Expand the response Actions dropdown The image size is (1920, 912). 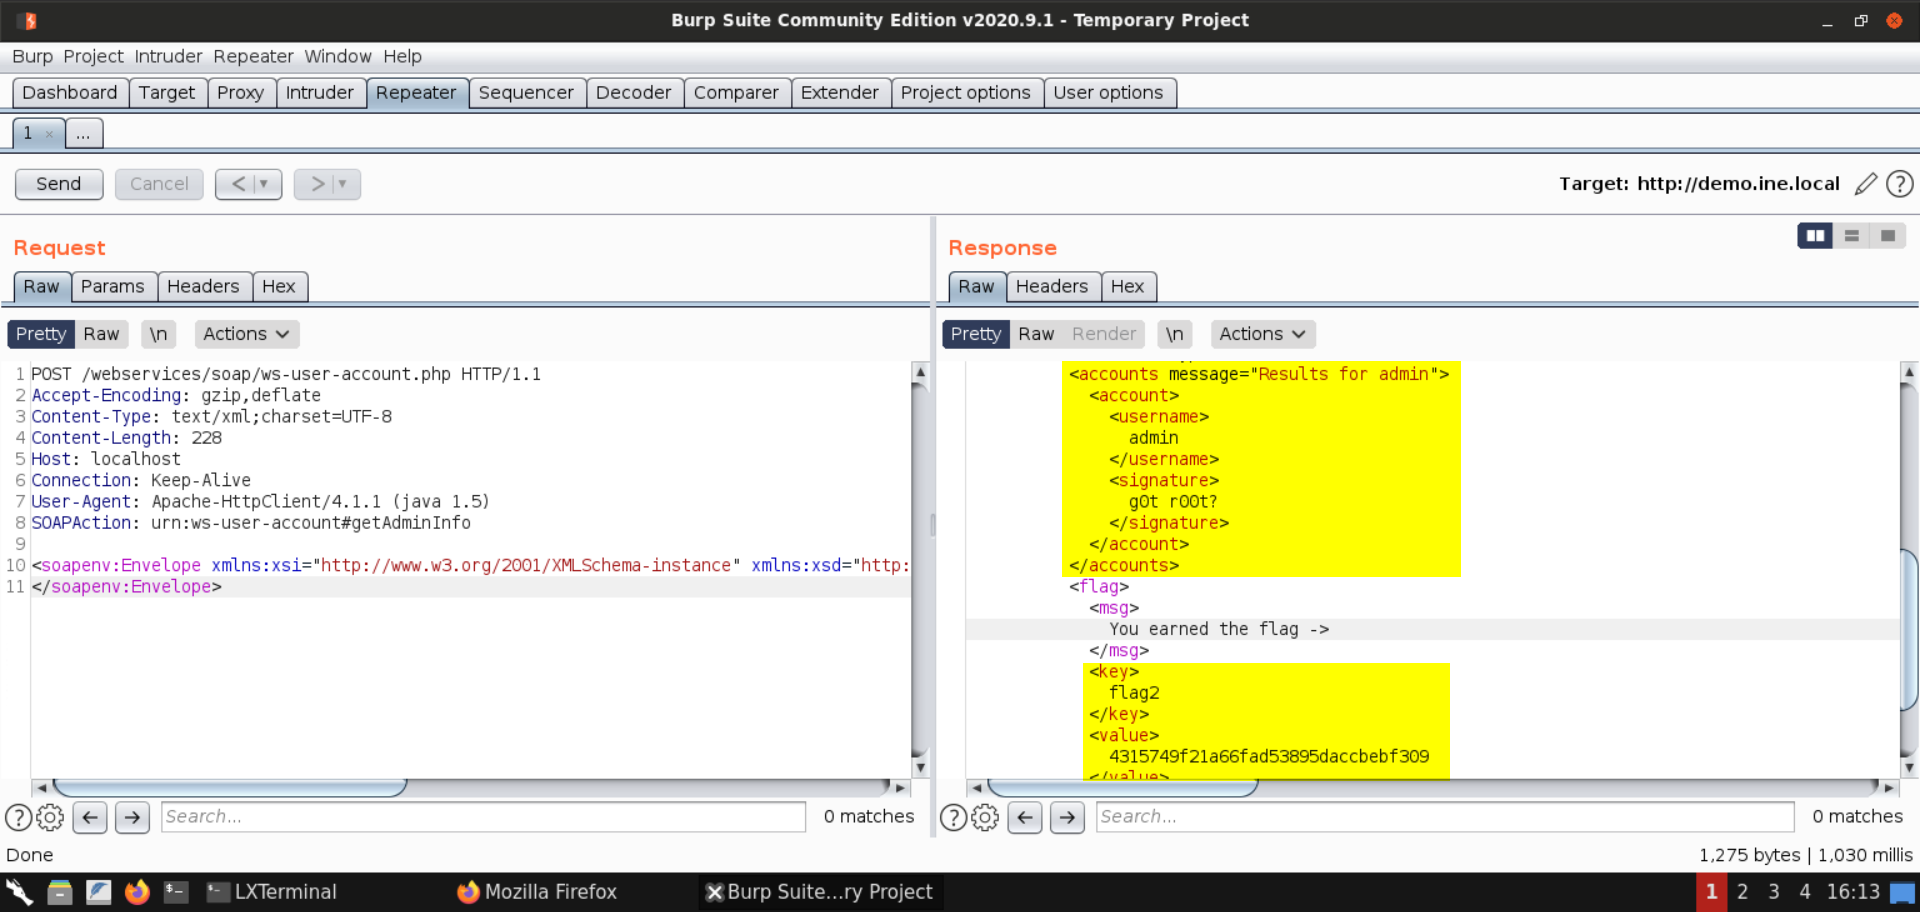point(1262,334)
